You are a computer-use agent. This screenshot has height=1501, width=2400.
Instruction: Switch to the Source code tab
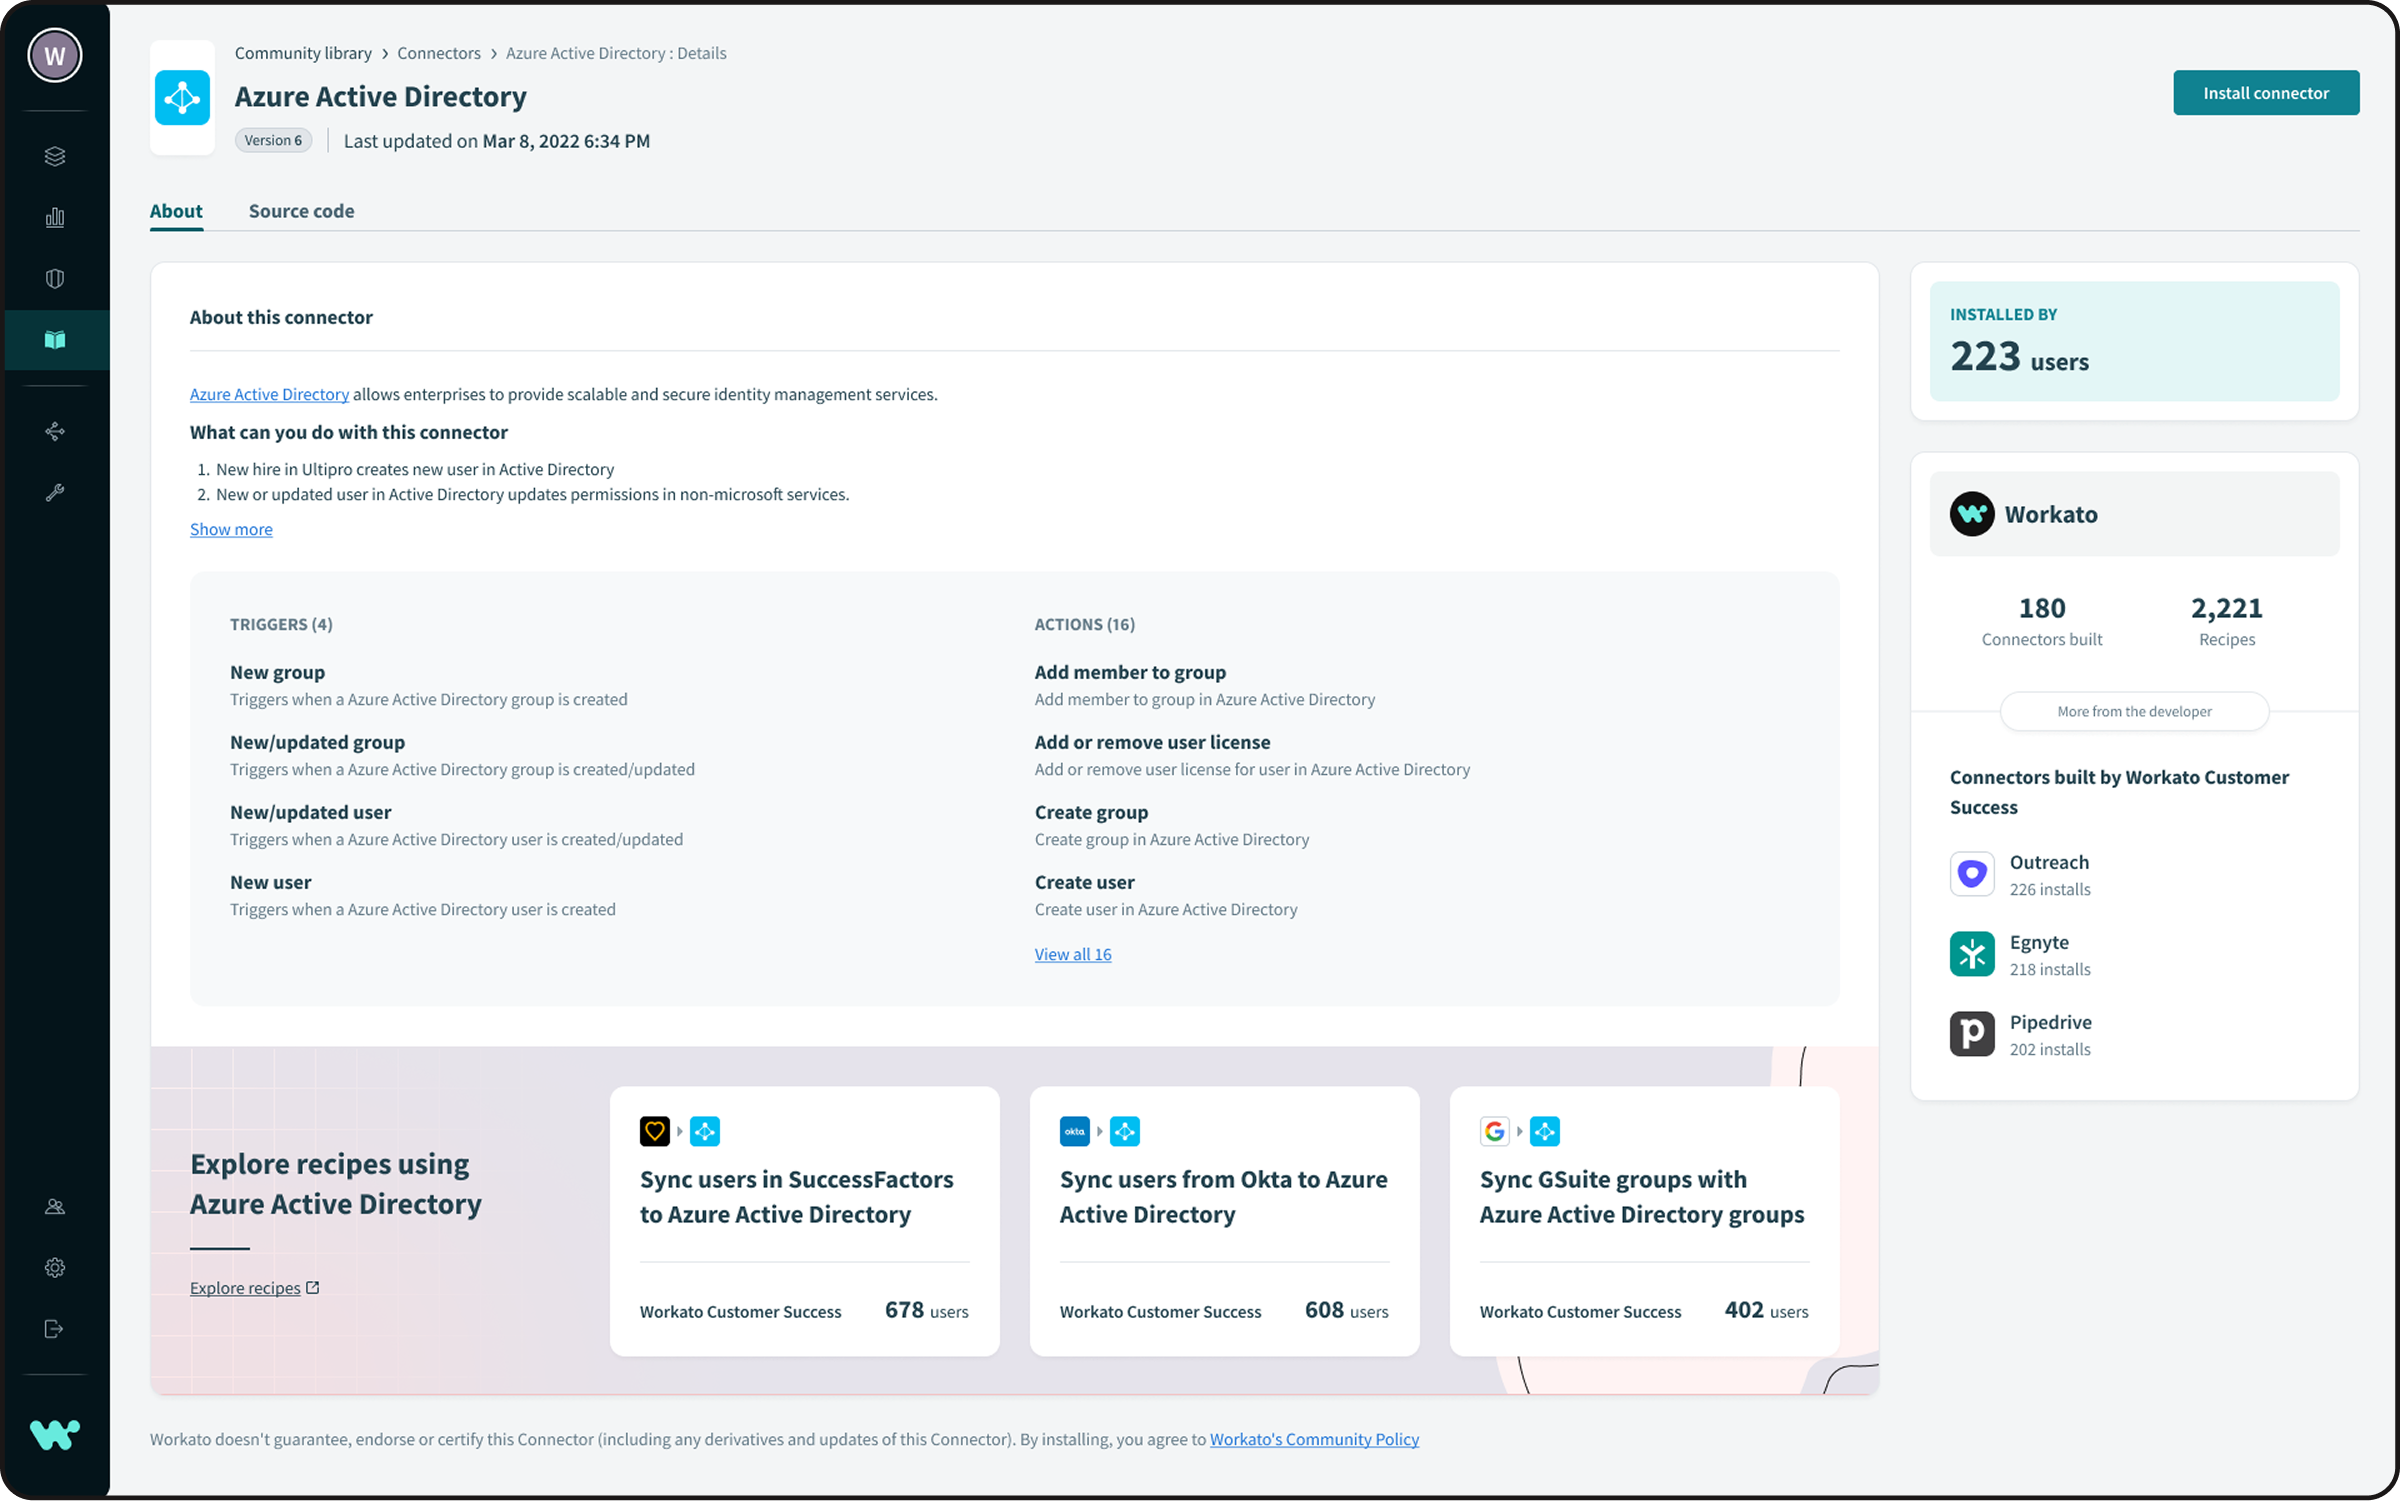301,211
